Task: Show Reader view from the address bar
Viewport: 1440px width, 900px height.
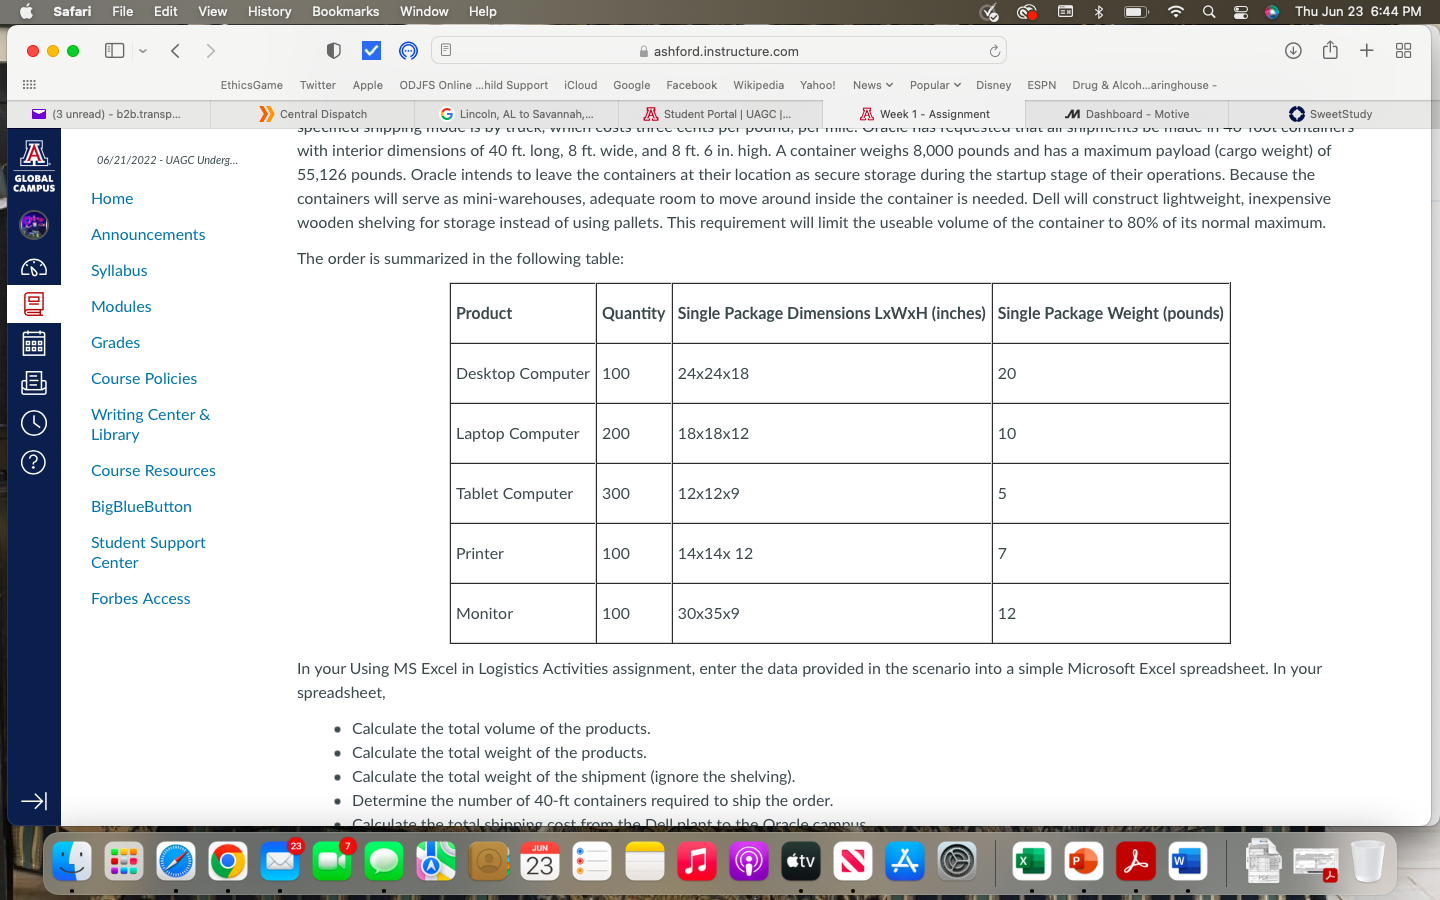Action: pyautogui.click(x=446, y=50)
